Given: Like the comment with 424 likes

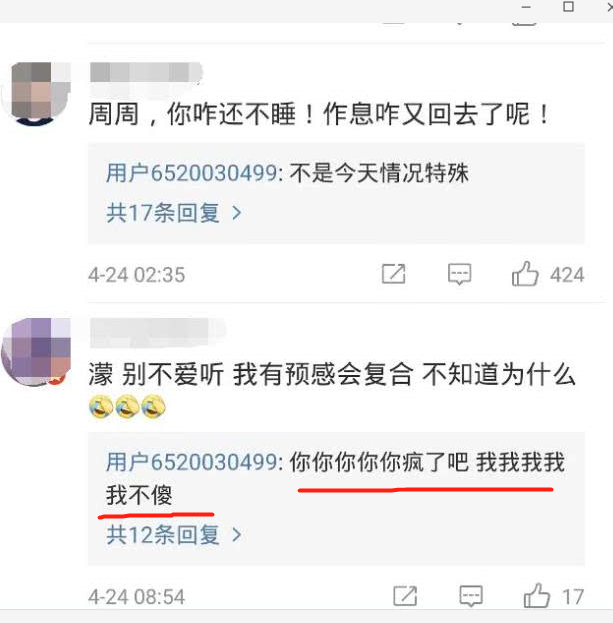Looking at the screenshot, I should pyautogui.click(x=525, y=274).
